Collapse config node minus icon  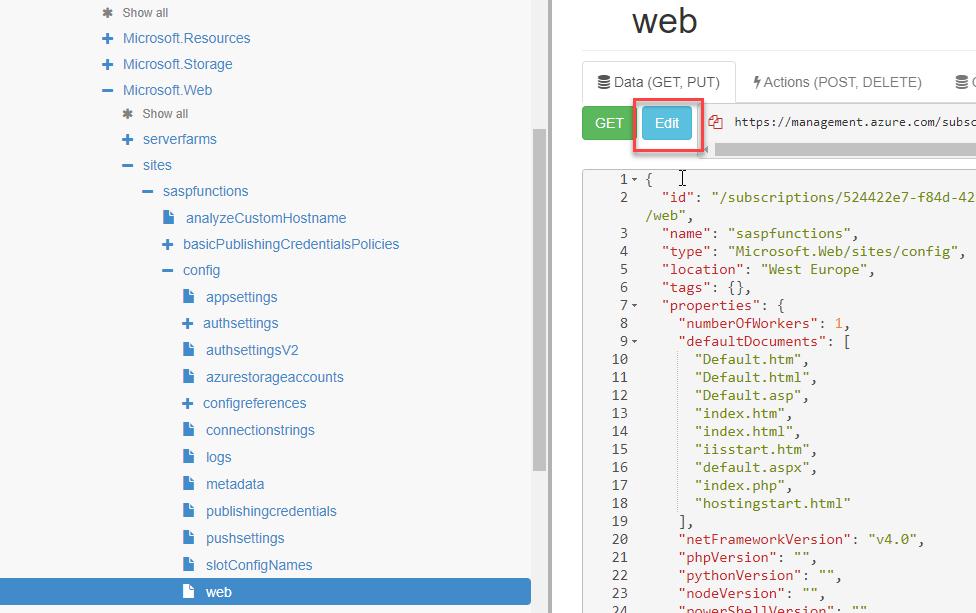point(167,271)
